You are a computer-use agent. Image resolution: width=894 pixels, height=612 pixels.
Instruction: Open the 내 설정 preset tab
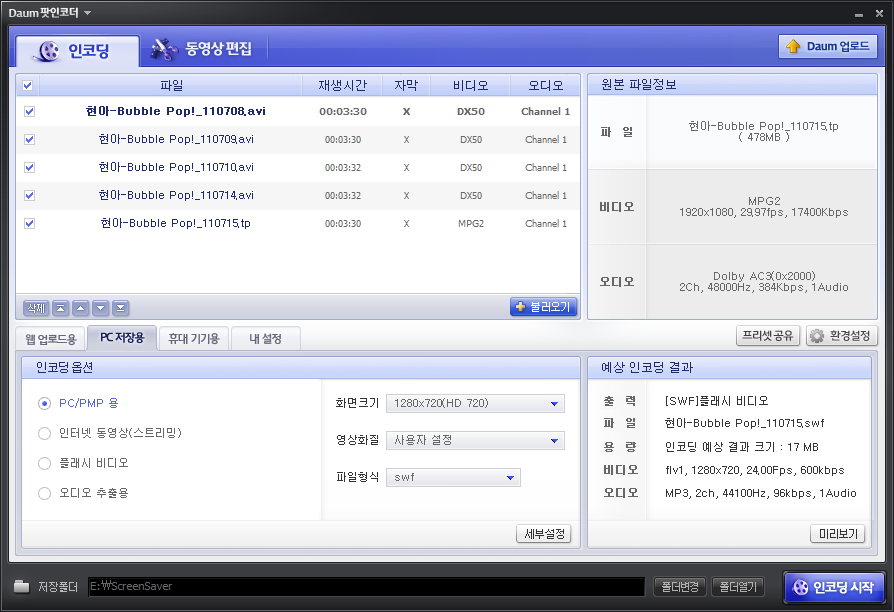(265, 339)
